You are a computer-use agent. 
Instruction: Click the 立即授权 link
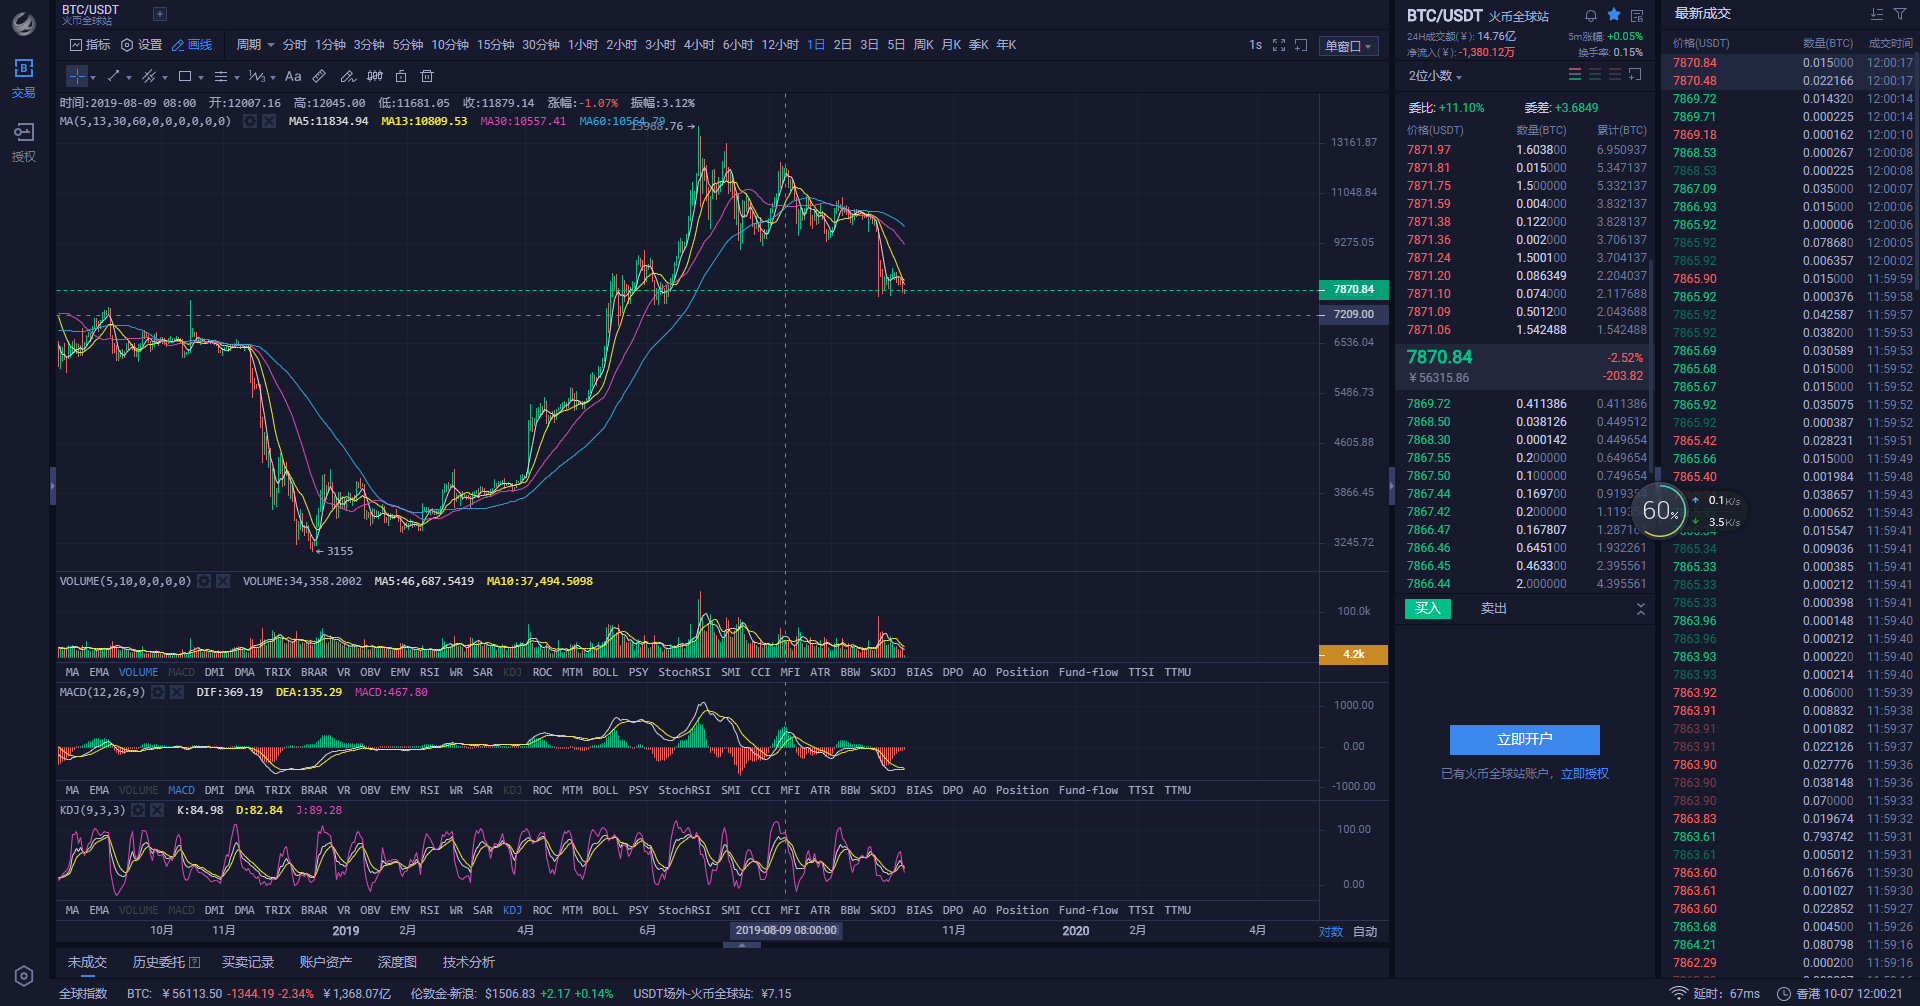(x=1585, y=774)
